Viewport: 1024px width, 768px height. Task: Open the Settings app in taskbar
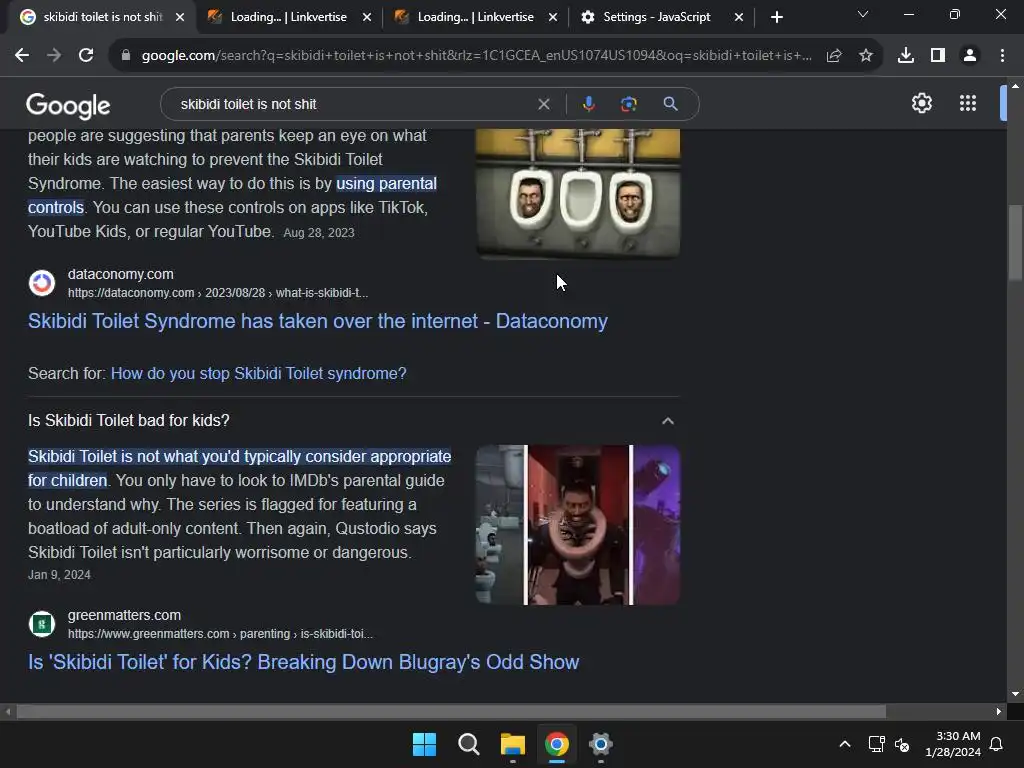(600, 744)
